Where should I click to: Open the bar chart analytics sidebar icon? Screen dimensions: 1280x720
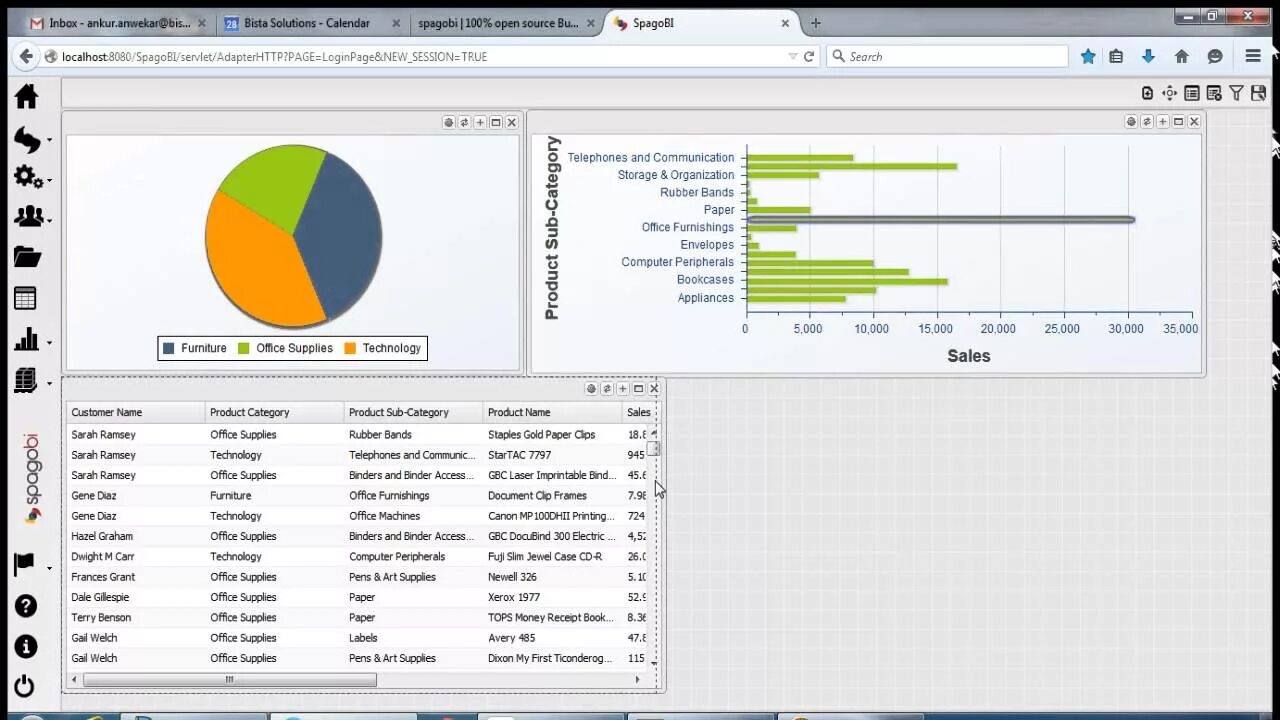tap(27, 339)
